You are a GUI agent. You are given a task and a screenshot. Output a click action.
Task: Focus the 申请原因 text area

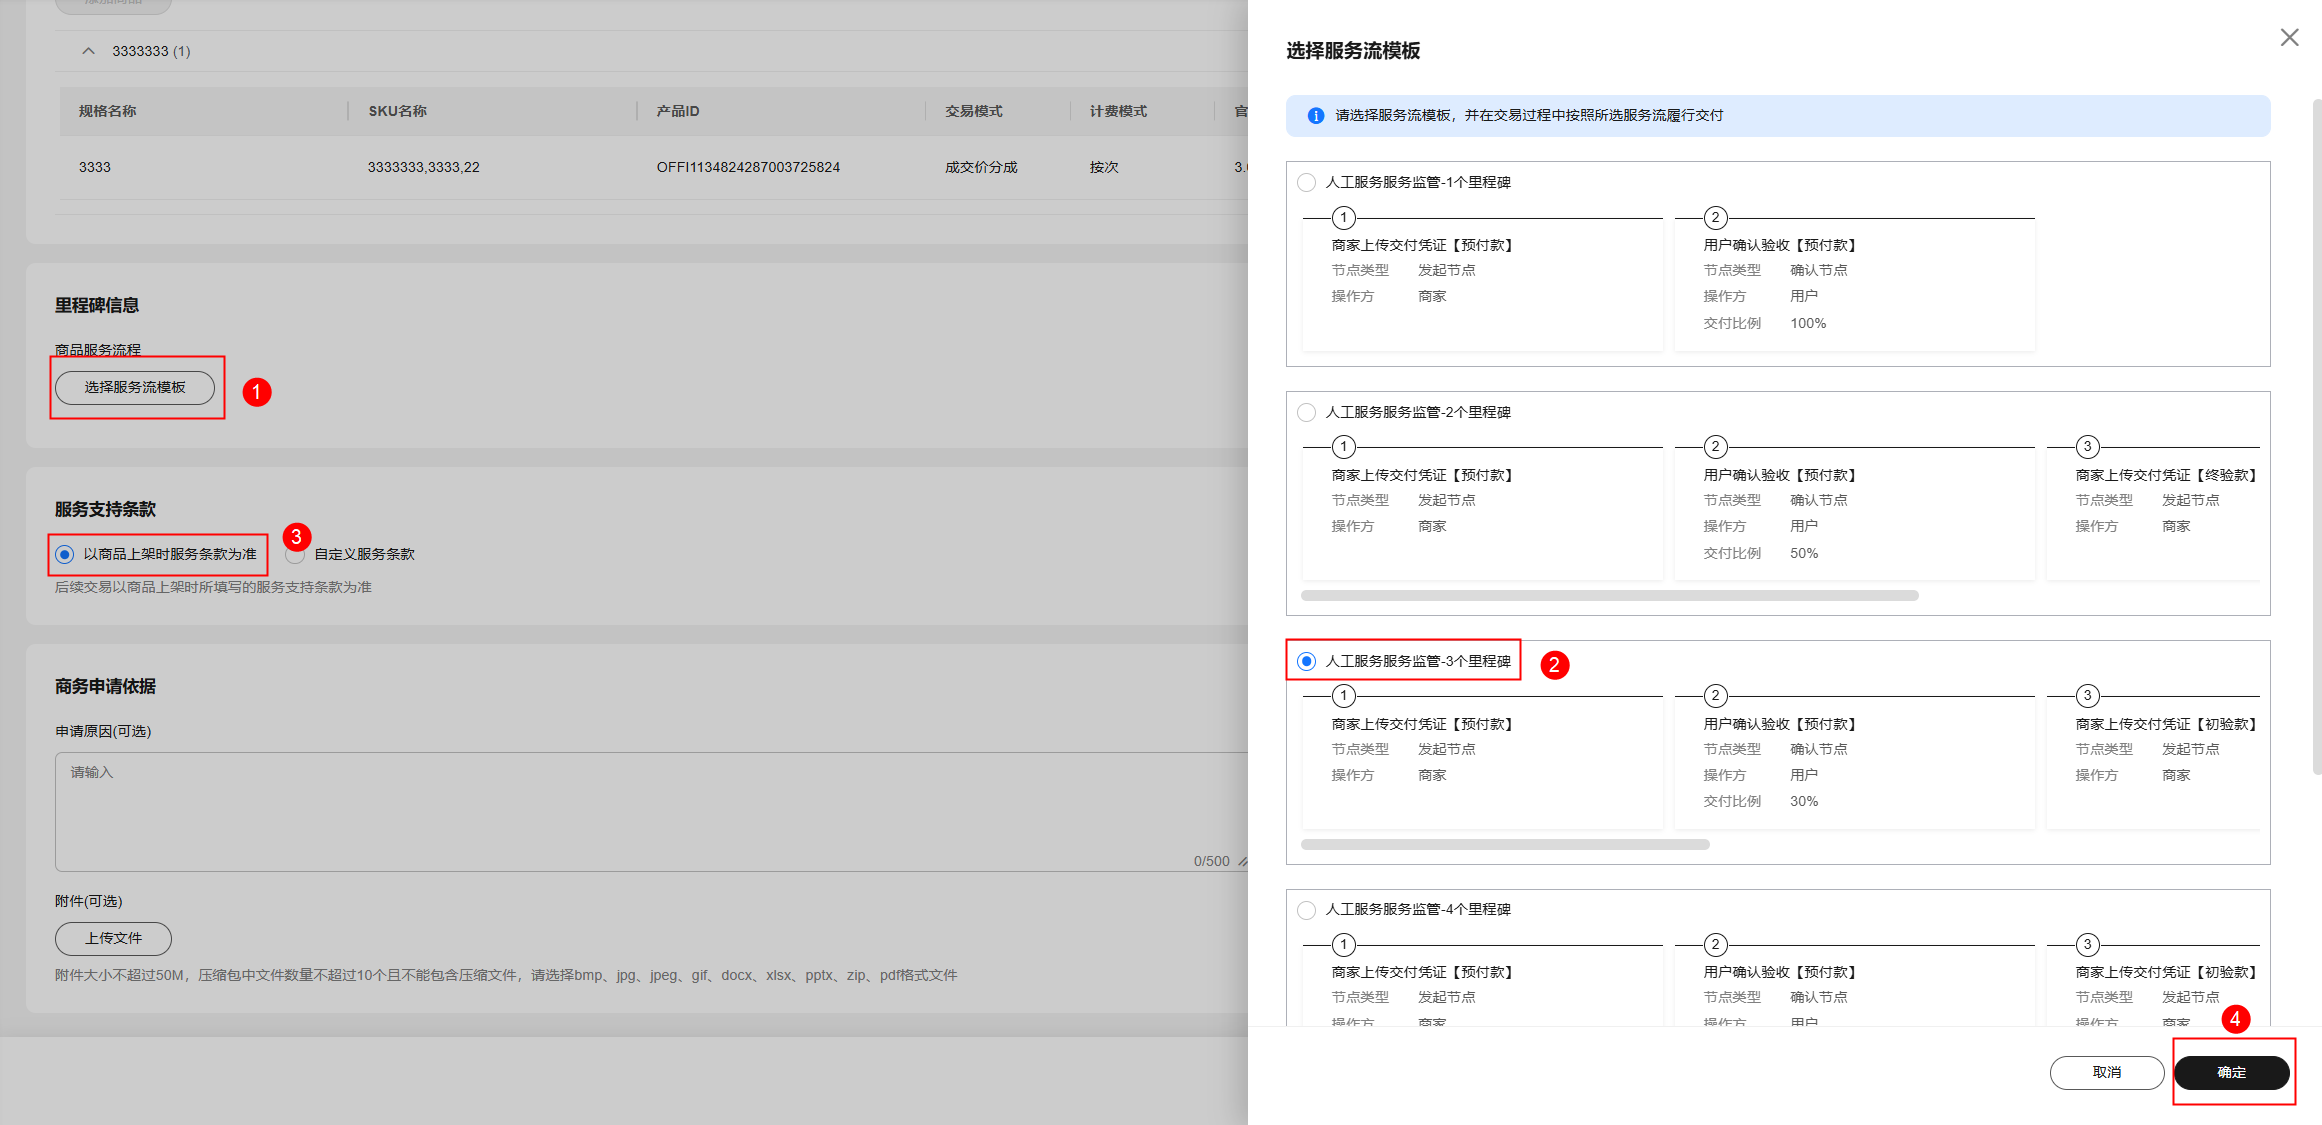(652, 812)
